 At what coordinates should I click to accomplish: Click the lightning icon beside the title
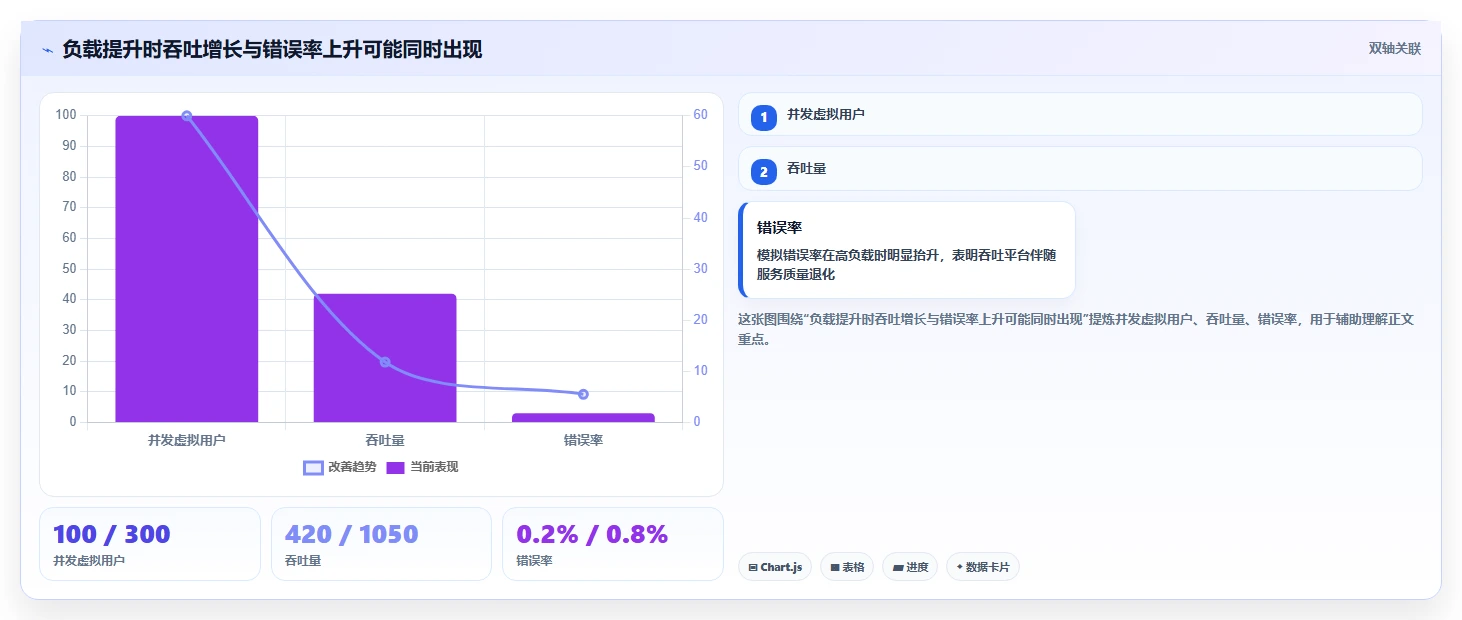pyautogui.click(x=47, y=49)
